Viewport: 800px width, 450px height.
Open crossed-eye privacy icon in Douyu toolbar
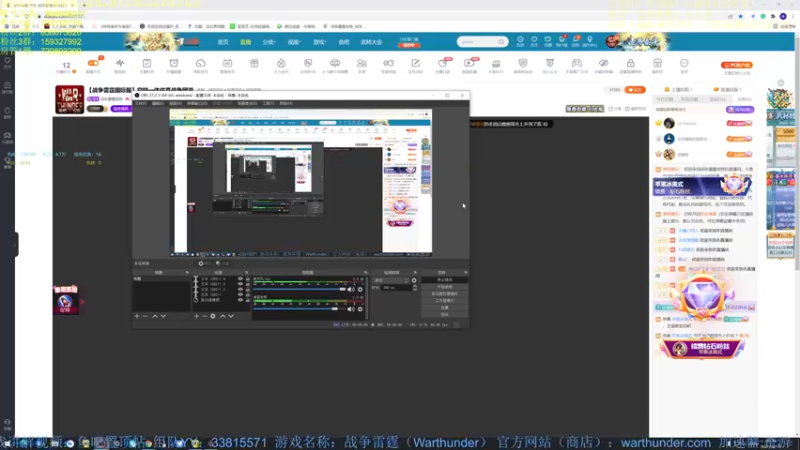point(604,64)
